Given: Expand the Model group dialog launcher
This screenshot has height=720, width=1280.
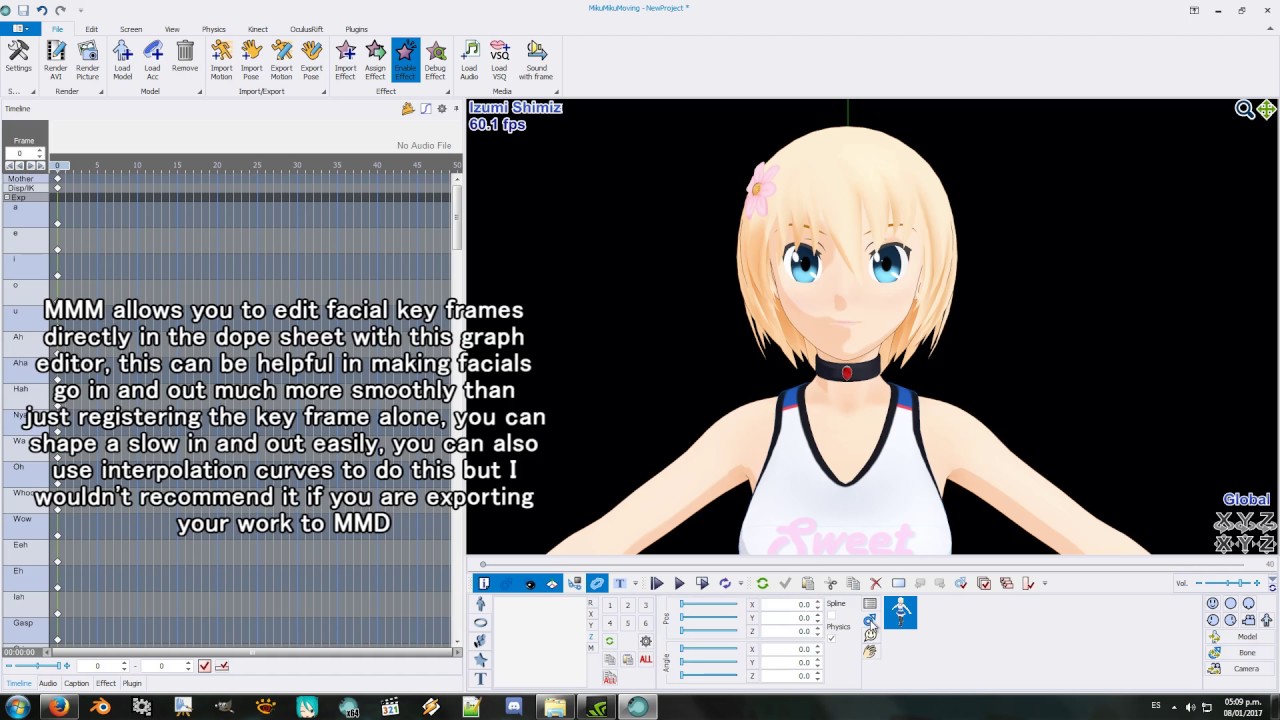Looking at the screenshot, I should (200, 92).
